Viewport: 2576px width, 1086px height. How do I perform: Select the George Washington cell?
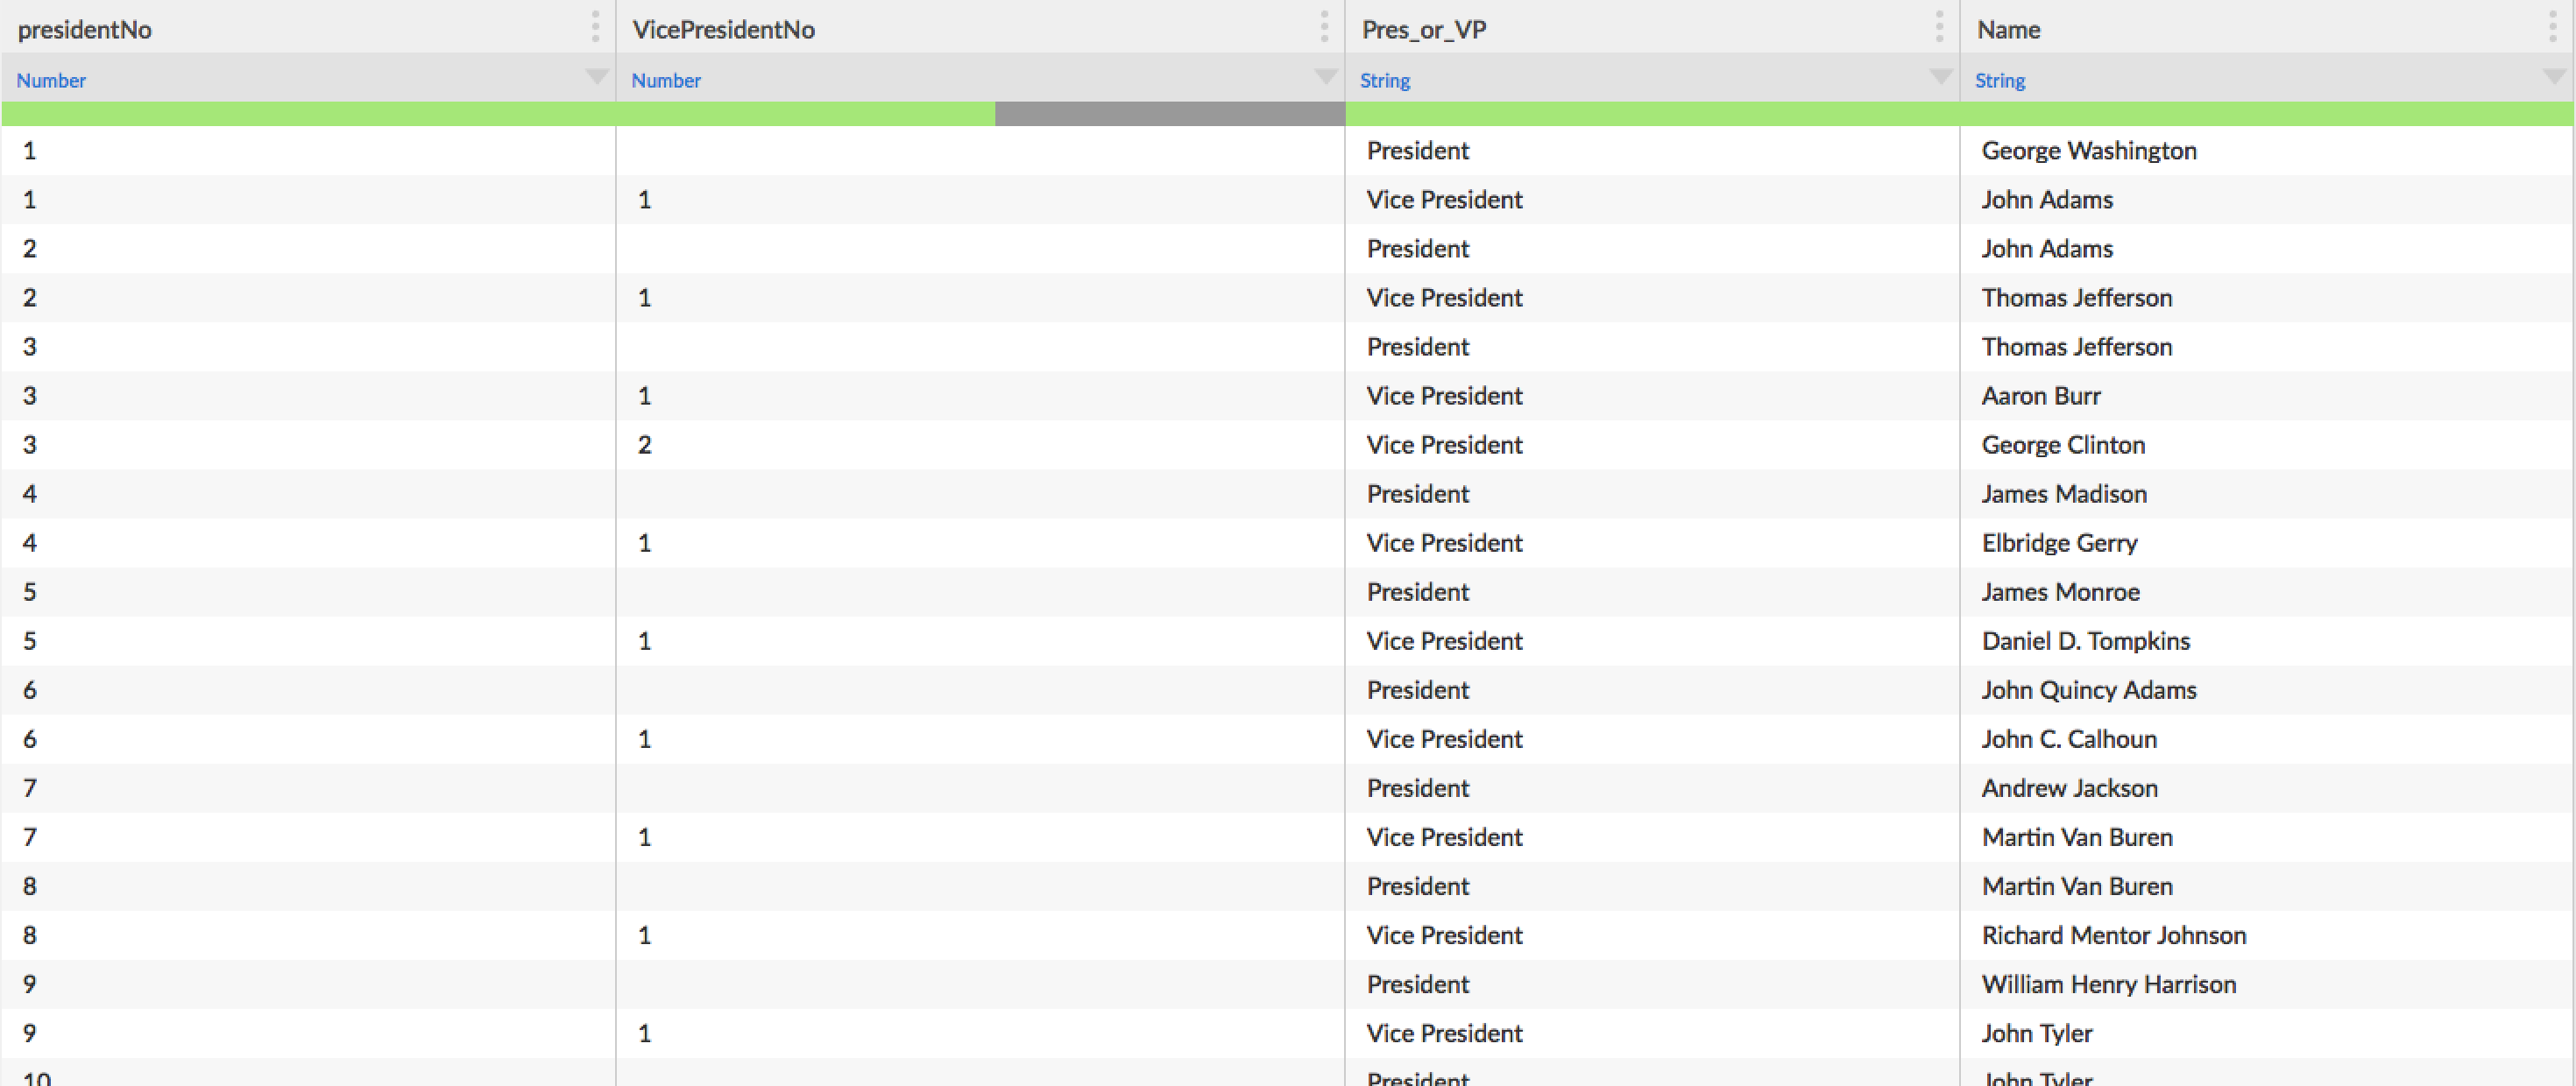coord(2089,151)
